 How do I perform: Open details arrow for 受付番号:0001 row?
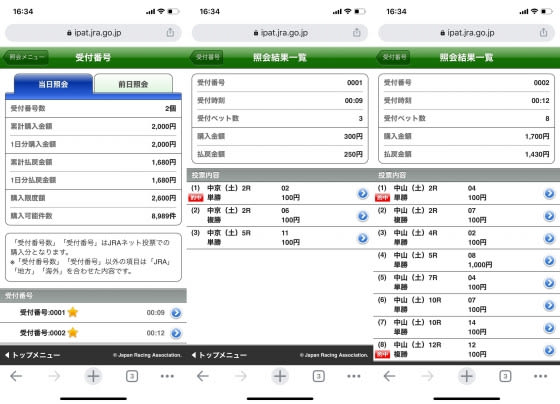pyautogui.click(x=176, y=313)
